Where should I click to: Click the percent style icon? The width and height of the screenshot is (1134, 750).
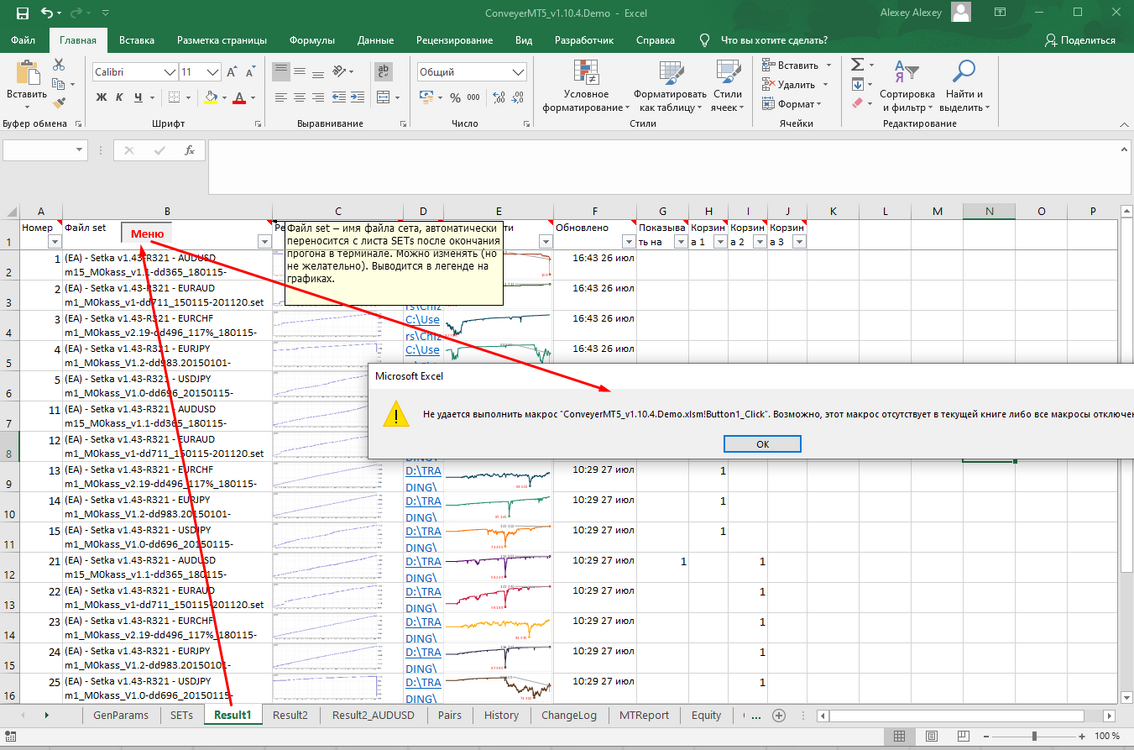point(455,97)
